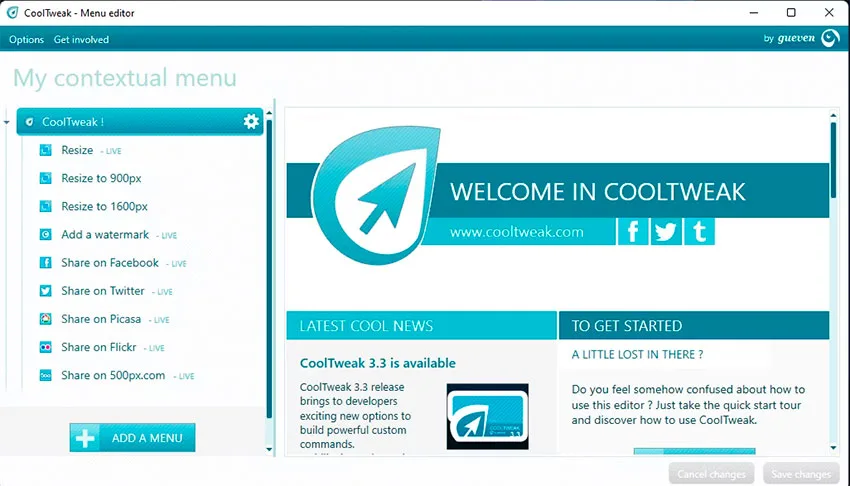Viewport: 850px width, 486px height.
Task: Open the CoolTweak 3.3 is available headline
Action: (378, 363)
